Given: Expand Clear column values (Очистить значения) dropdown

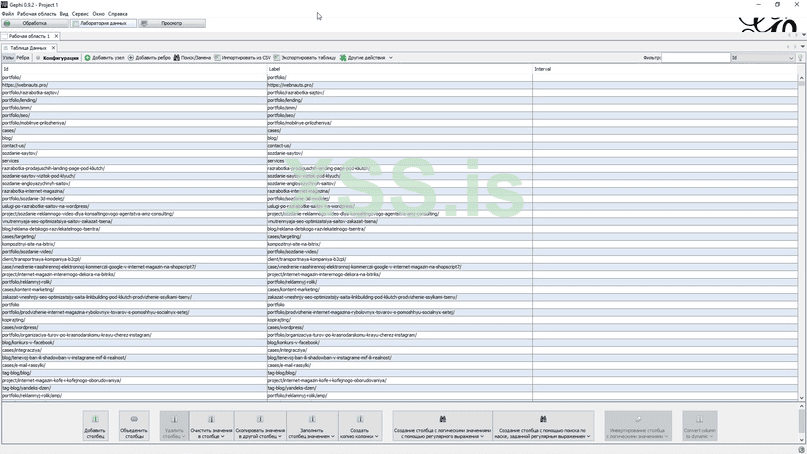Looking at the screenshot, I should pyautogui.click(x=211, y=426).
